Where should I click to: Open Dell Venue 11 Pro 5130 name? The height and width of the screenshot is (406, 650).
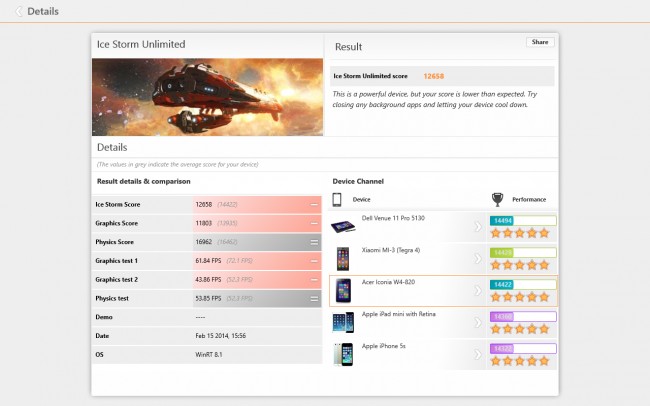(x=393, y=218)
